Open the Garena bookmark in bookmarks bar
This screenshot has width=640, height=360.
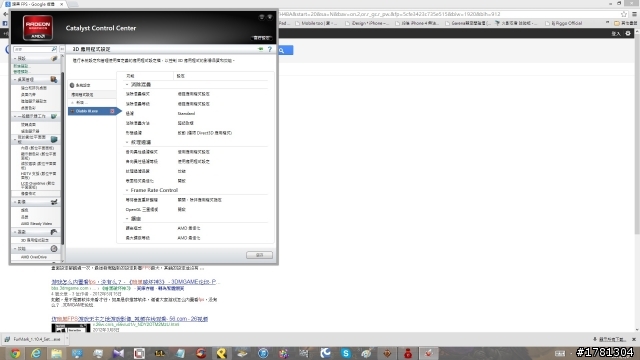pyautogui.click(x=468, y=23)
